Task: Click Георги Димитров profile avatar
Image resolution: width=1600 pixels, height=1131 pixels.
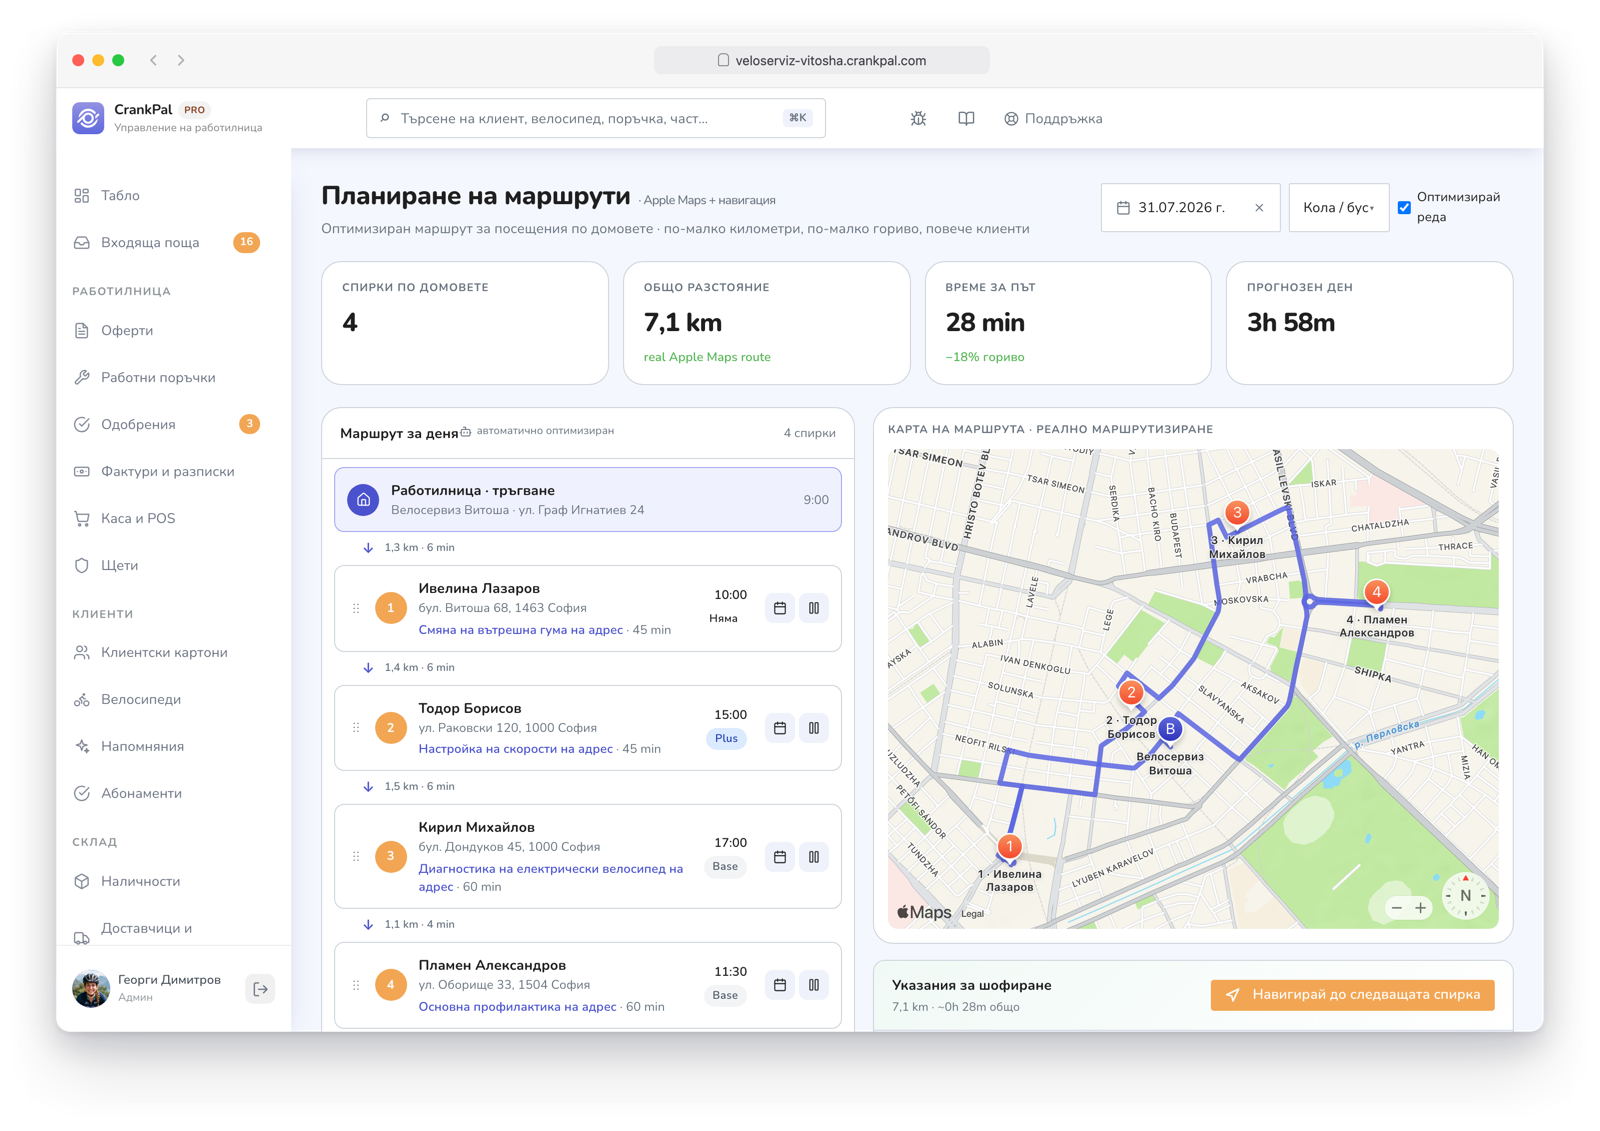Action: pos(91,989)
